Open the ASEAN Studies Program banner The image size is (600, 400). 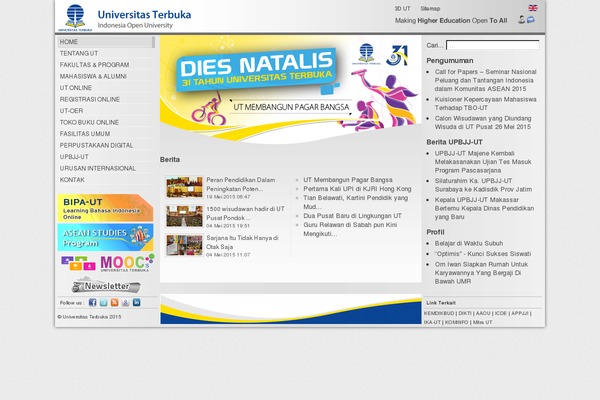coord(105,237)
